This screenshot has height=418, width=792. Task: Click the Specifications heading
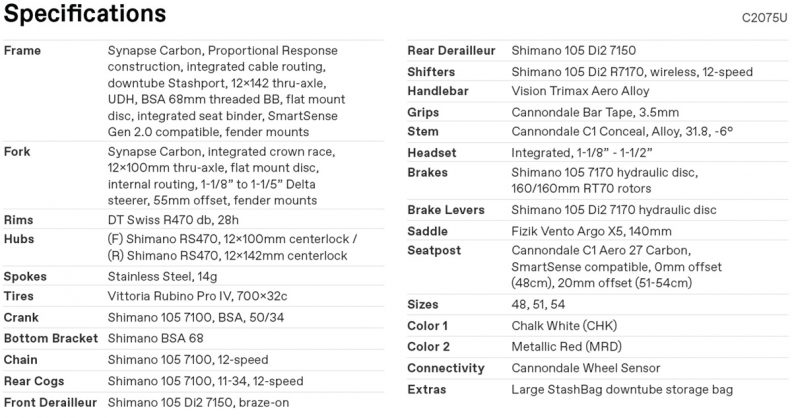tap(86, 14)
